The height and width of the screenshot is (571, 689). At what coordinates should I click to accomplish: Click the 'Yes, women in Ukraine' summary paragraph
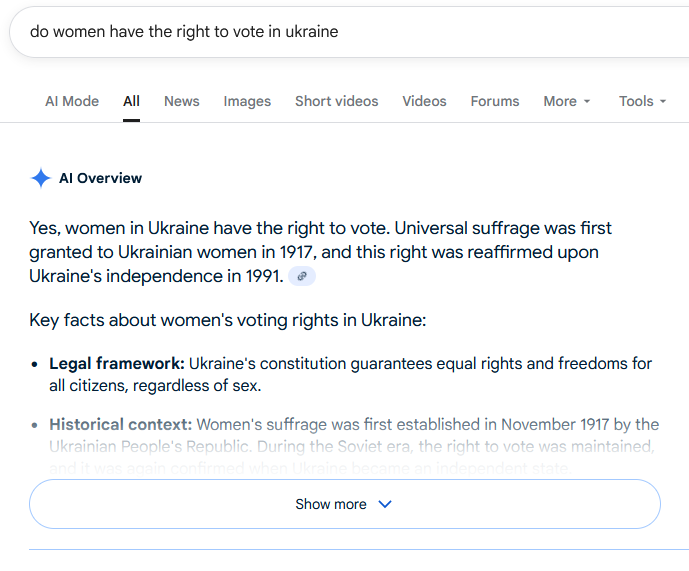pos(320,252)
